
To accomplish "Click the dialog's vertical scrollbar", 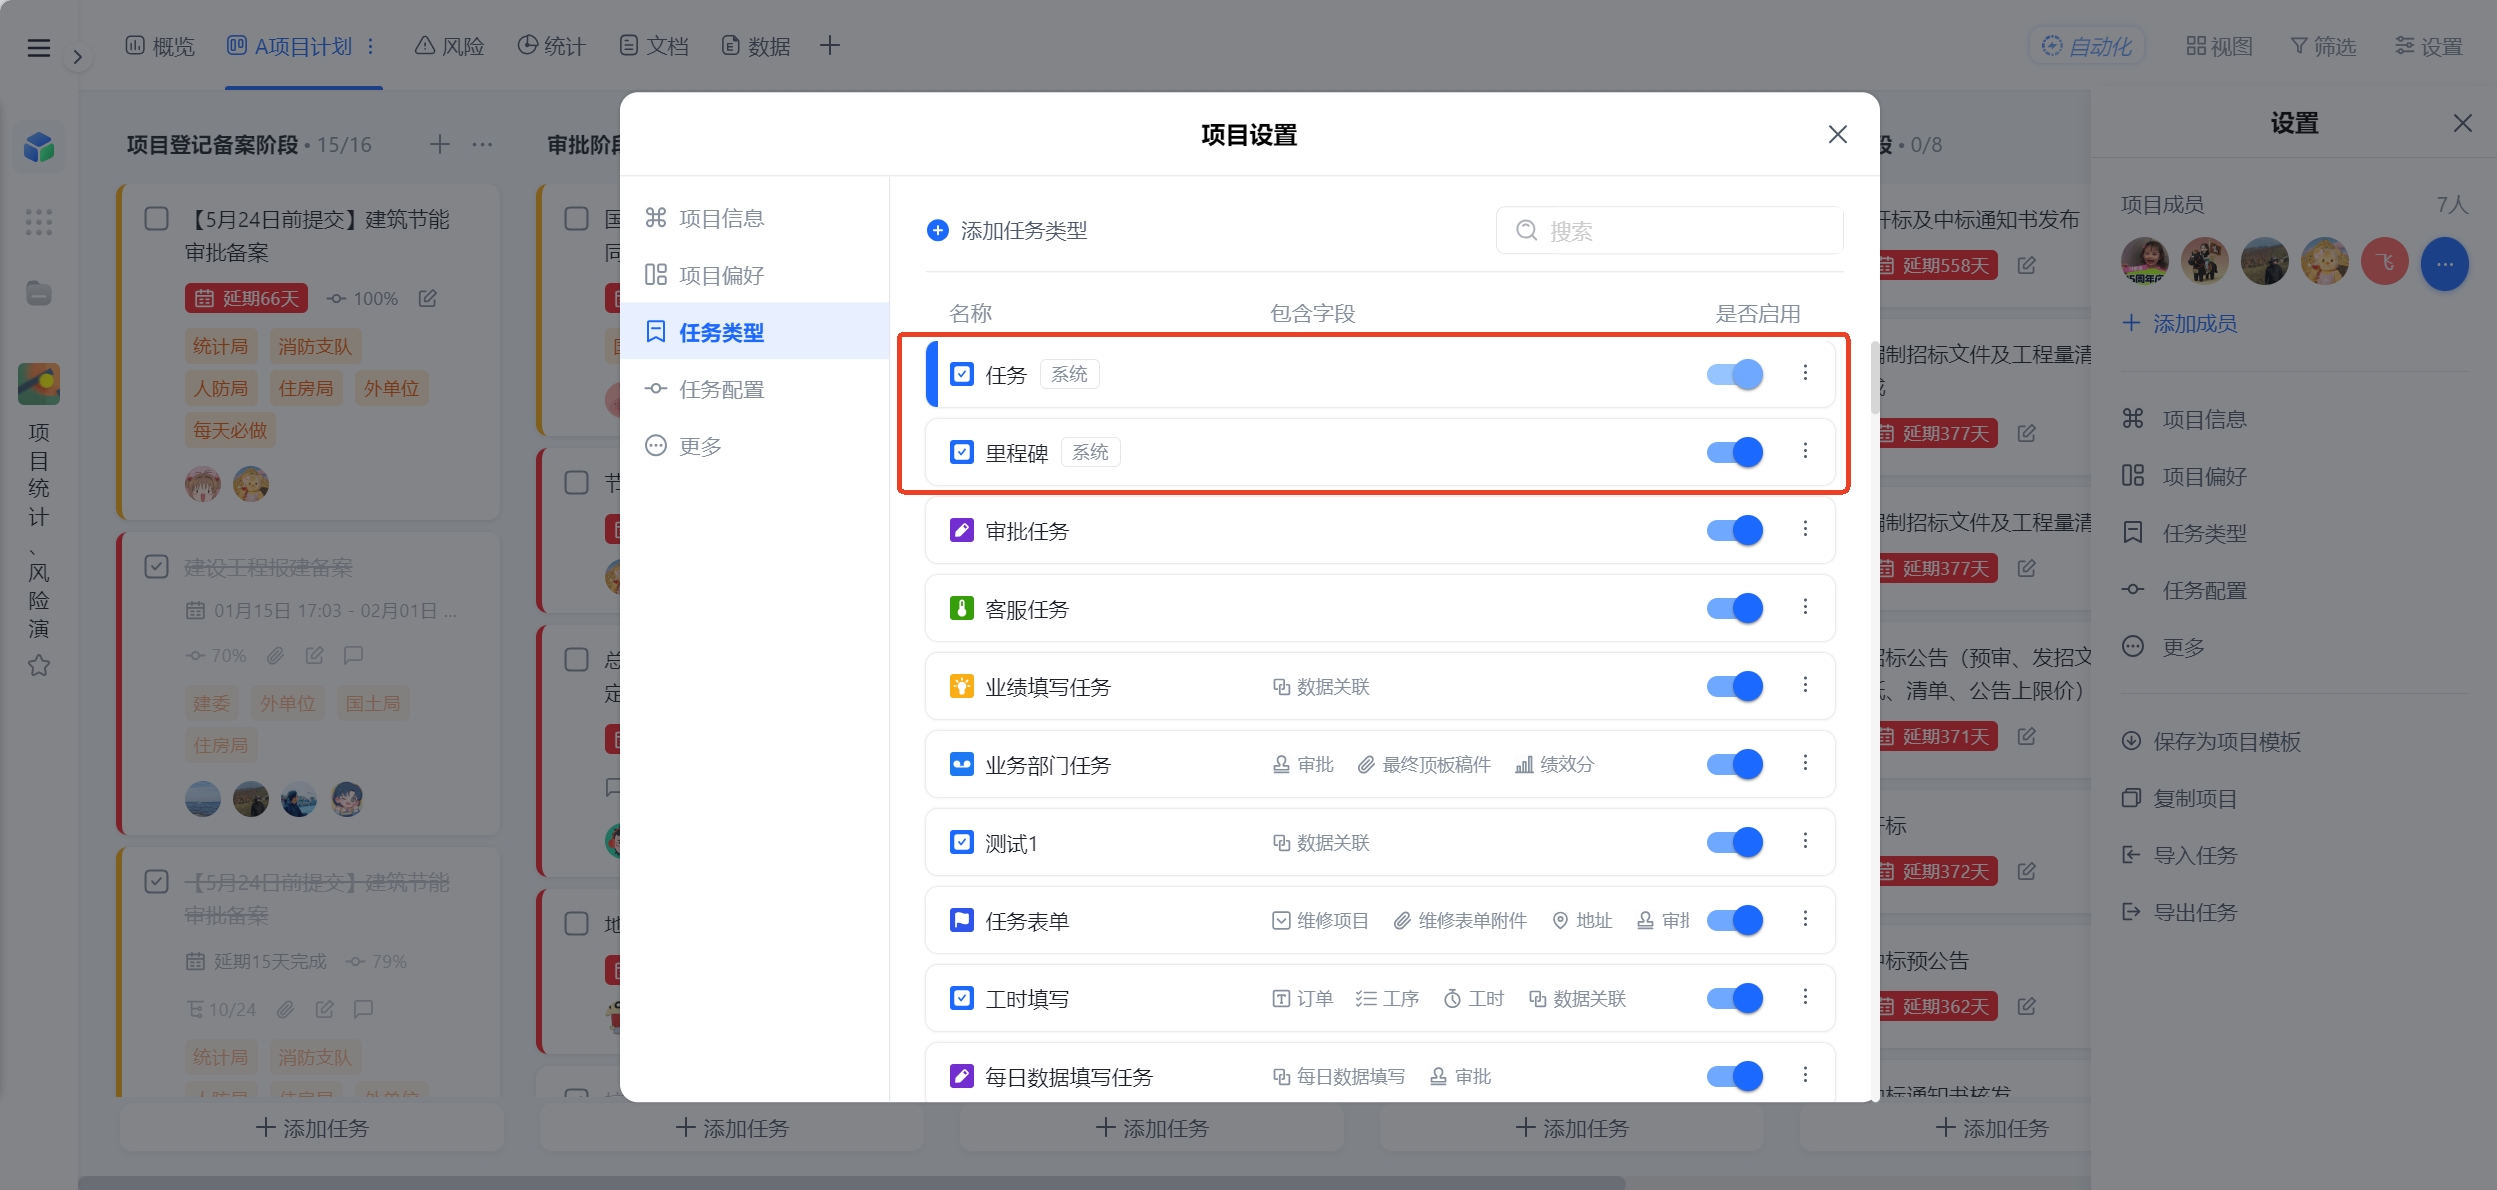I will (x=1873, y=378).
